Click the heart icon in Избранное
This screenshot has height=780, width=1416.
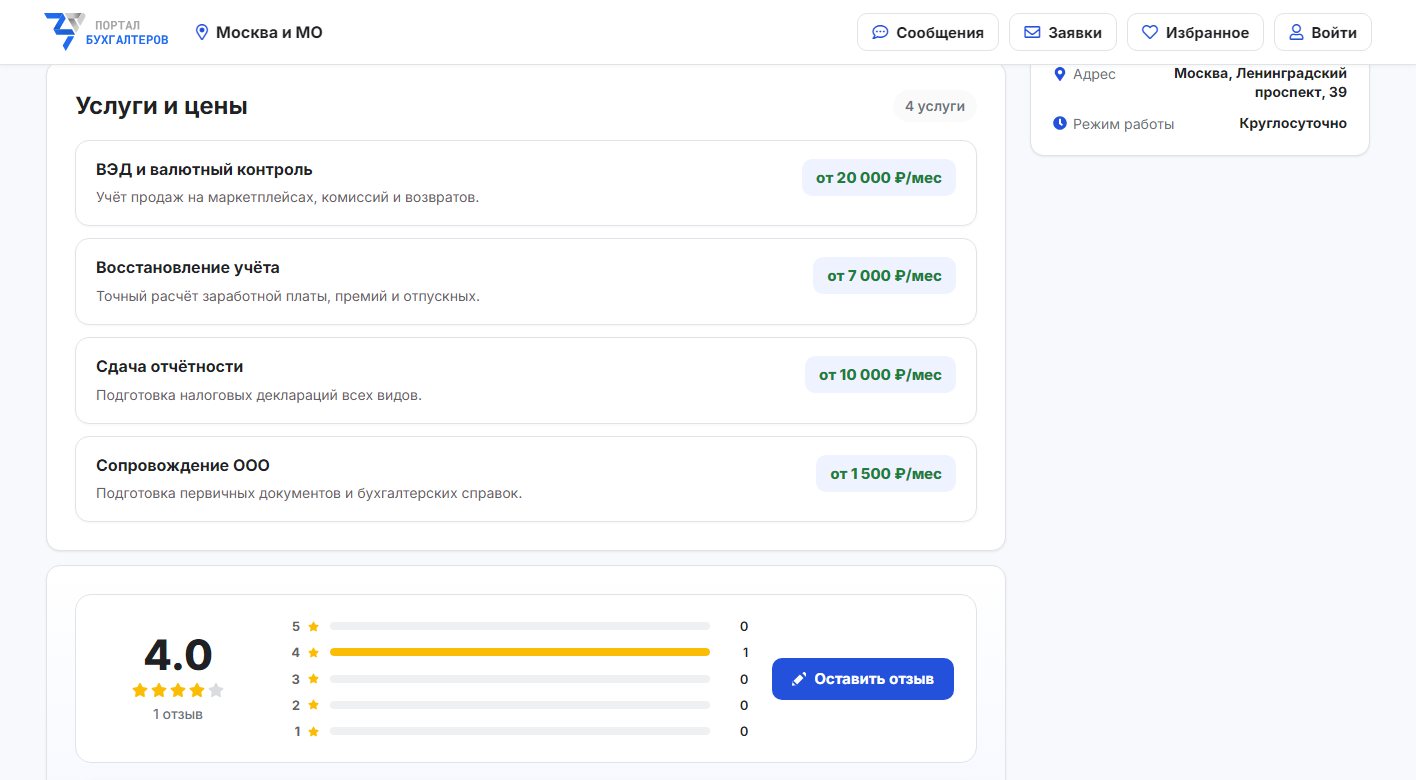[x=1150, y=32]
